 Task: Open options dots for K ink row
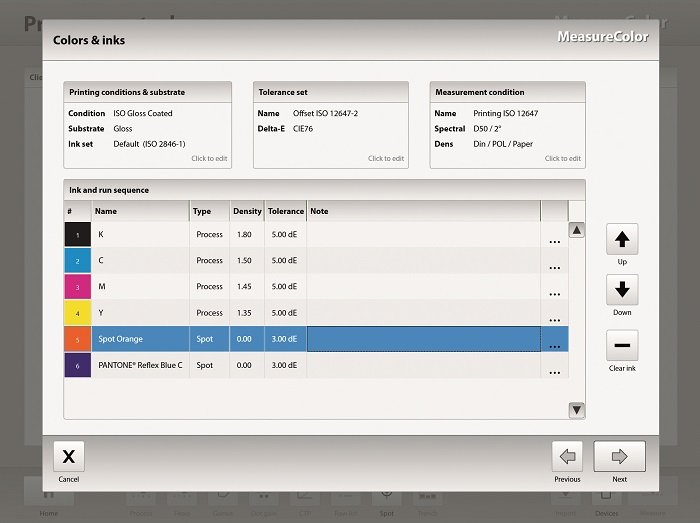(x=554, y=241)
